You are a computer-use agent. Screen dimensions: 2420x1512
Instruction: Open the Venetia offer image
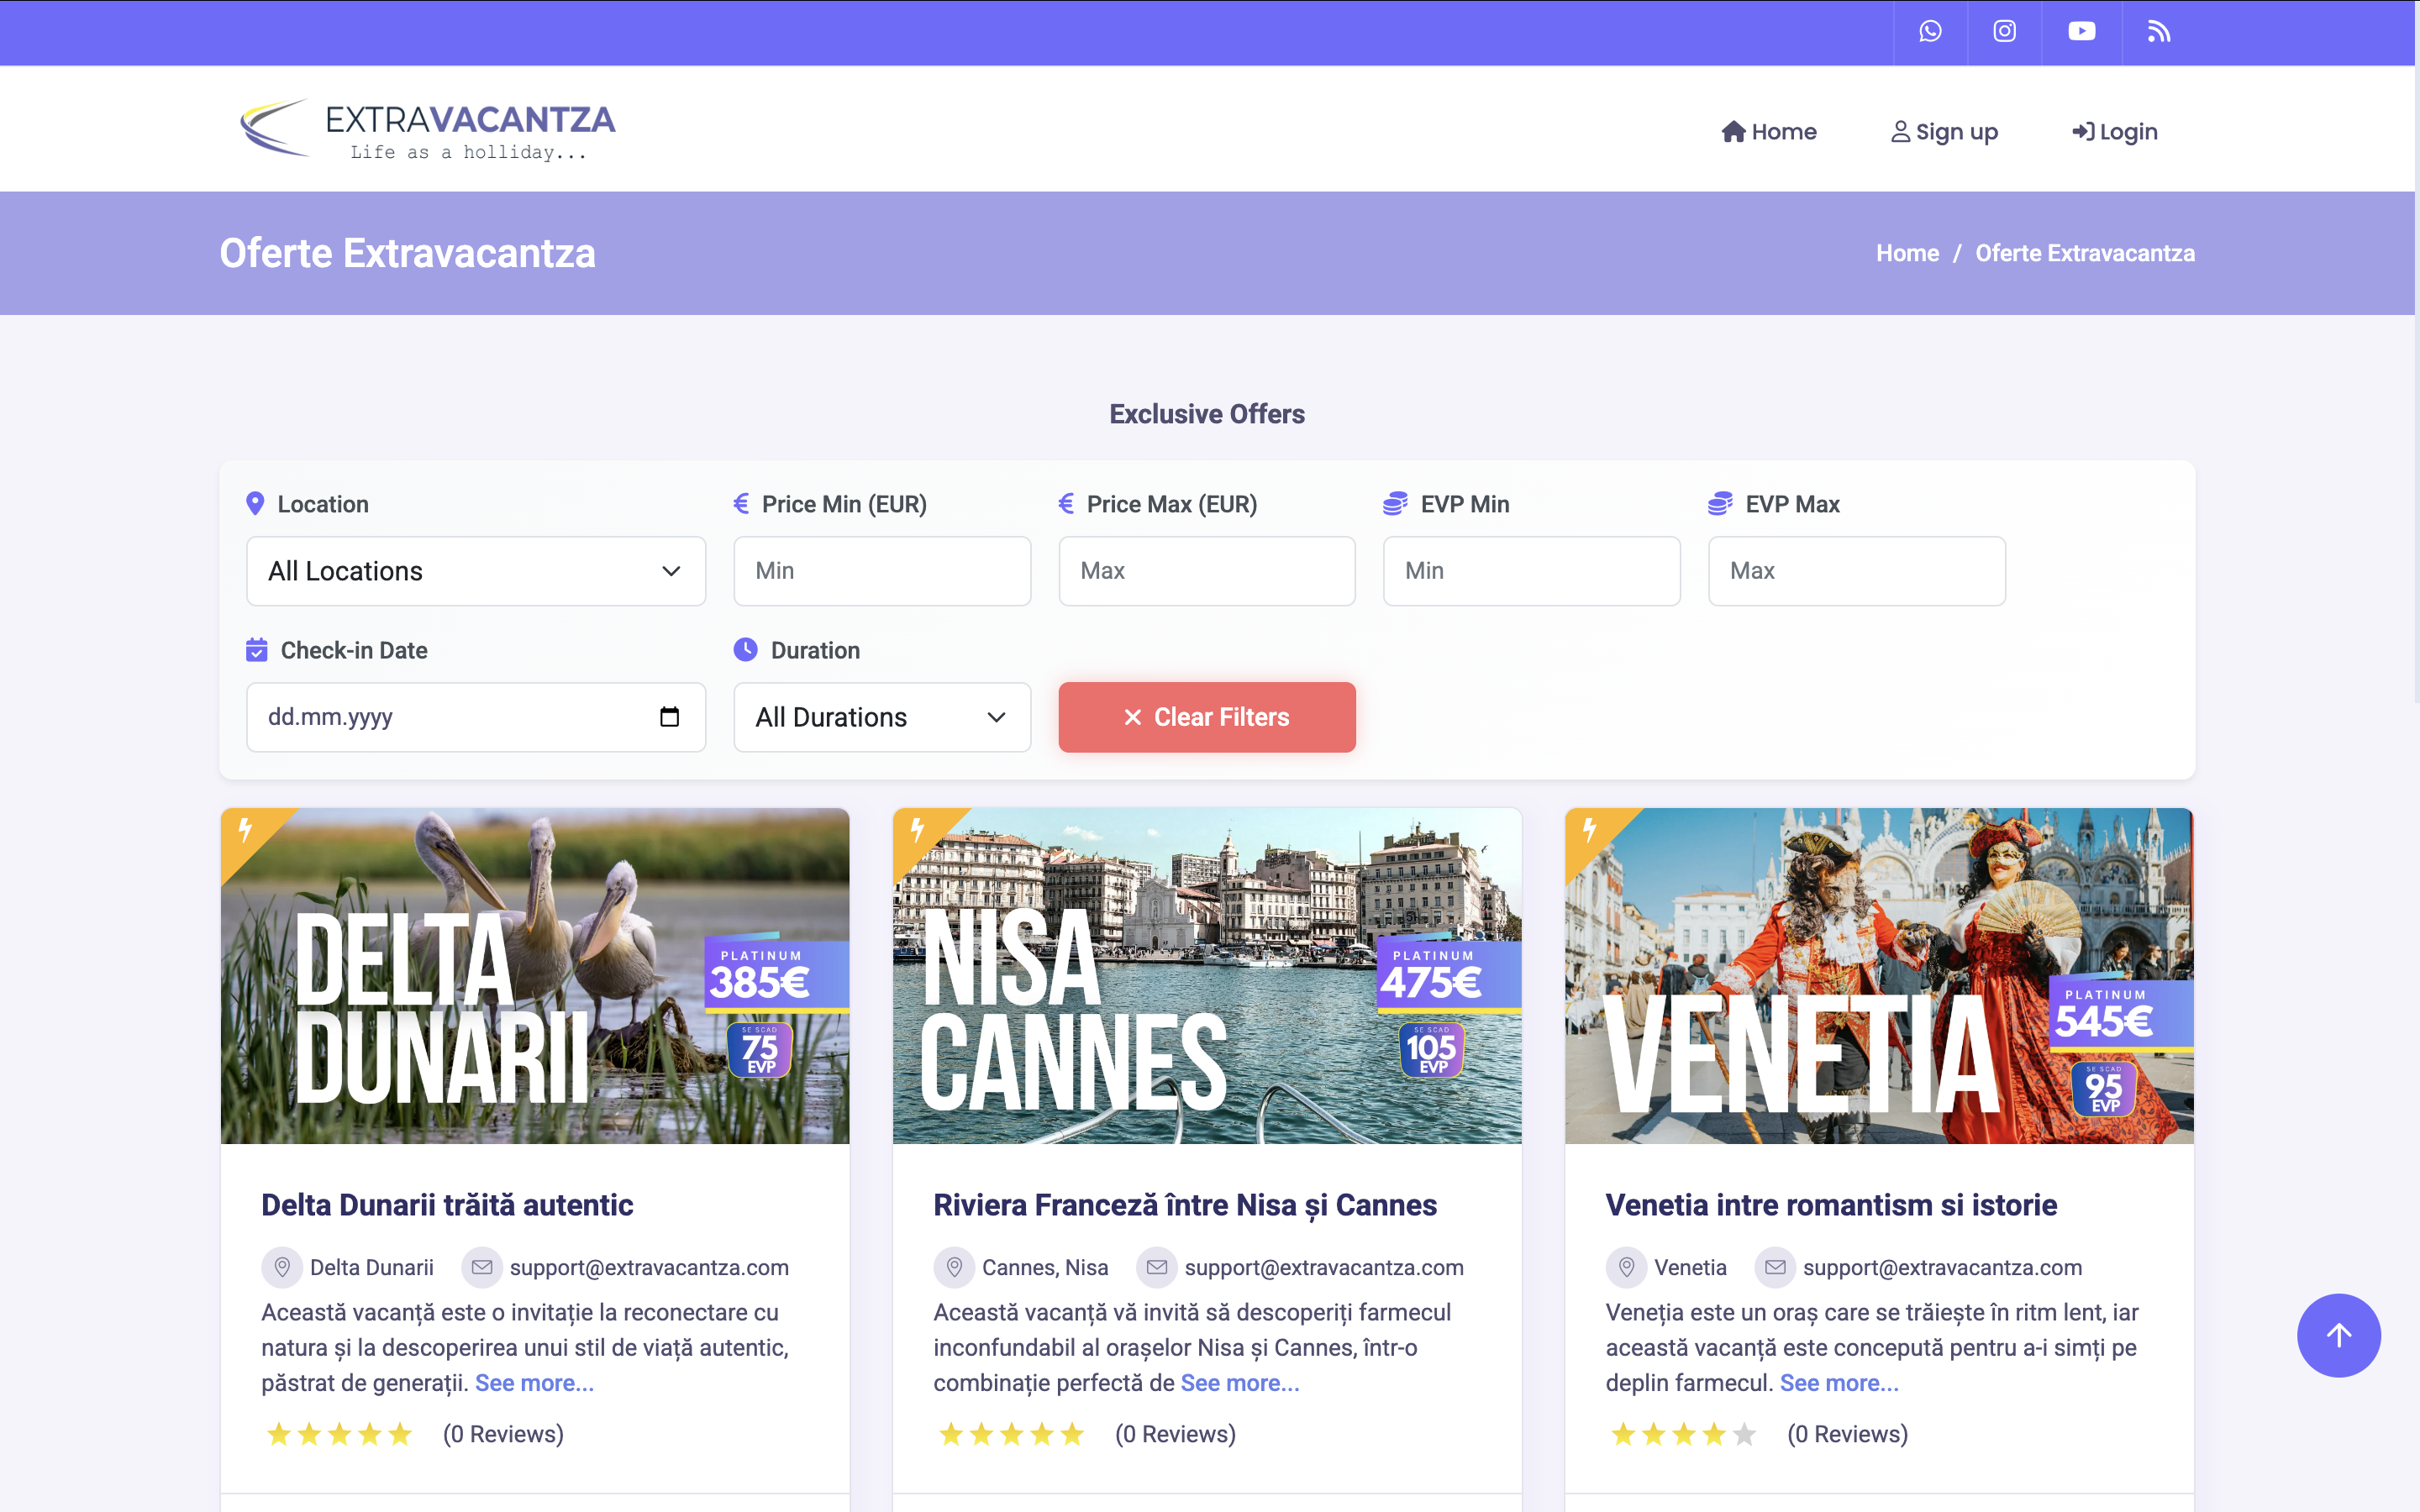[1878, 975]
